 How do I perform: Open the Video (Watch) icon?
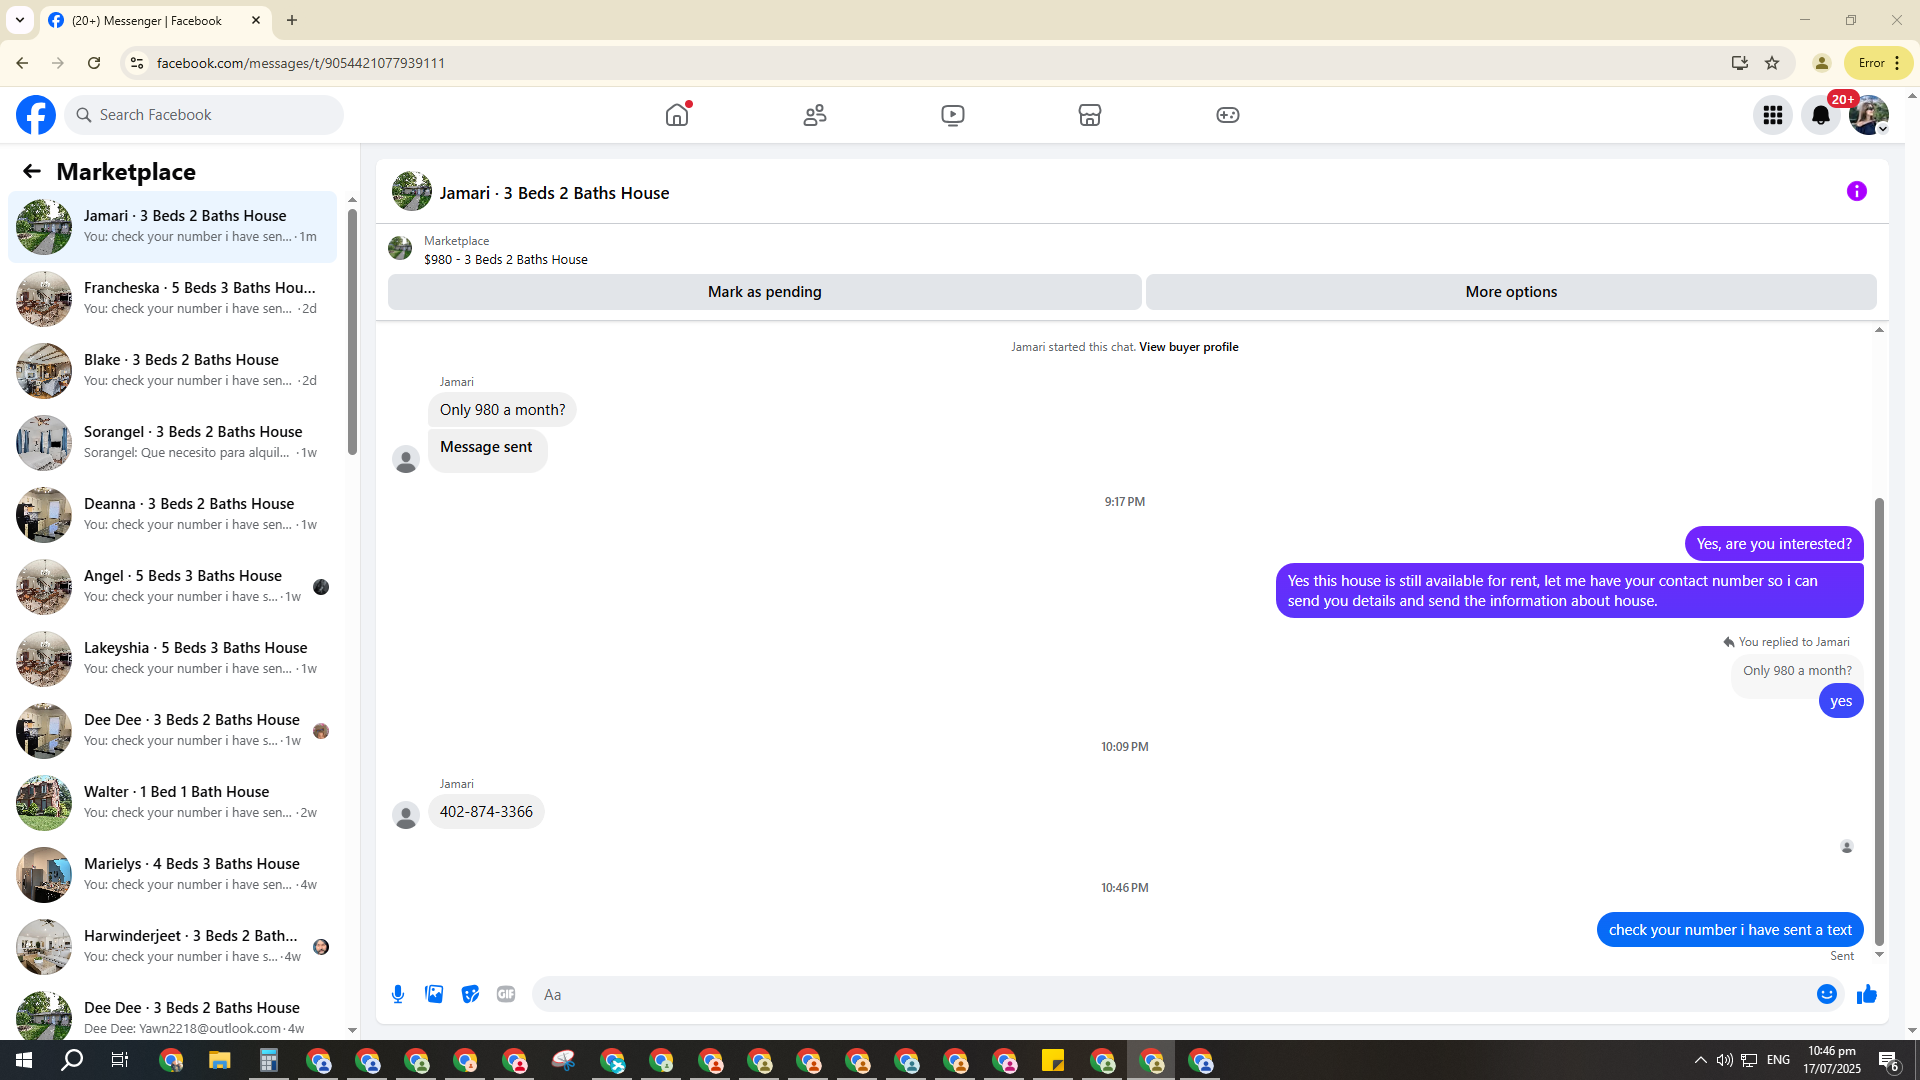953,115
